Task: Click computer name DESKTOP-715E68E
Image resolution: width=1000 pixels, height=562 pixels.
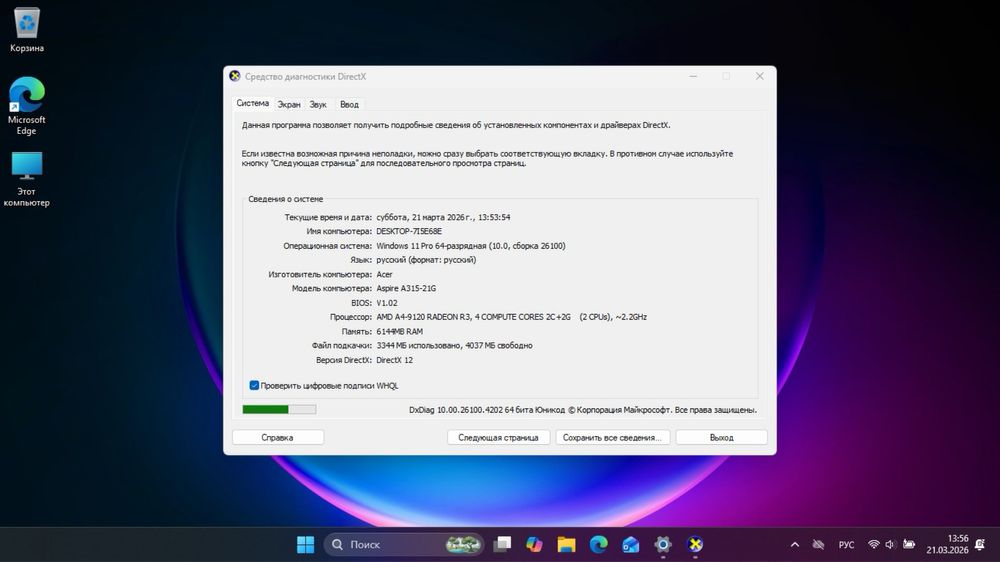Action: pyautogui.click(x=409, y=232)
